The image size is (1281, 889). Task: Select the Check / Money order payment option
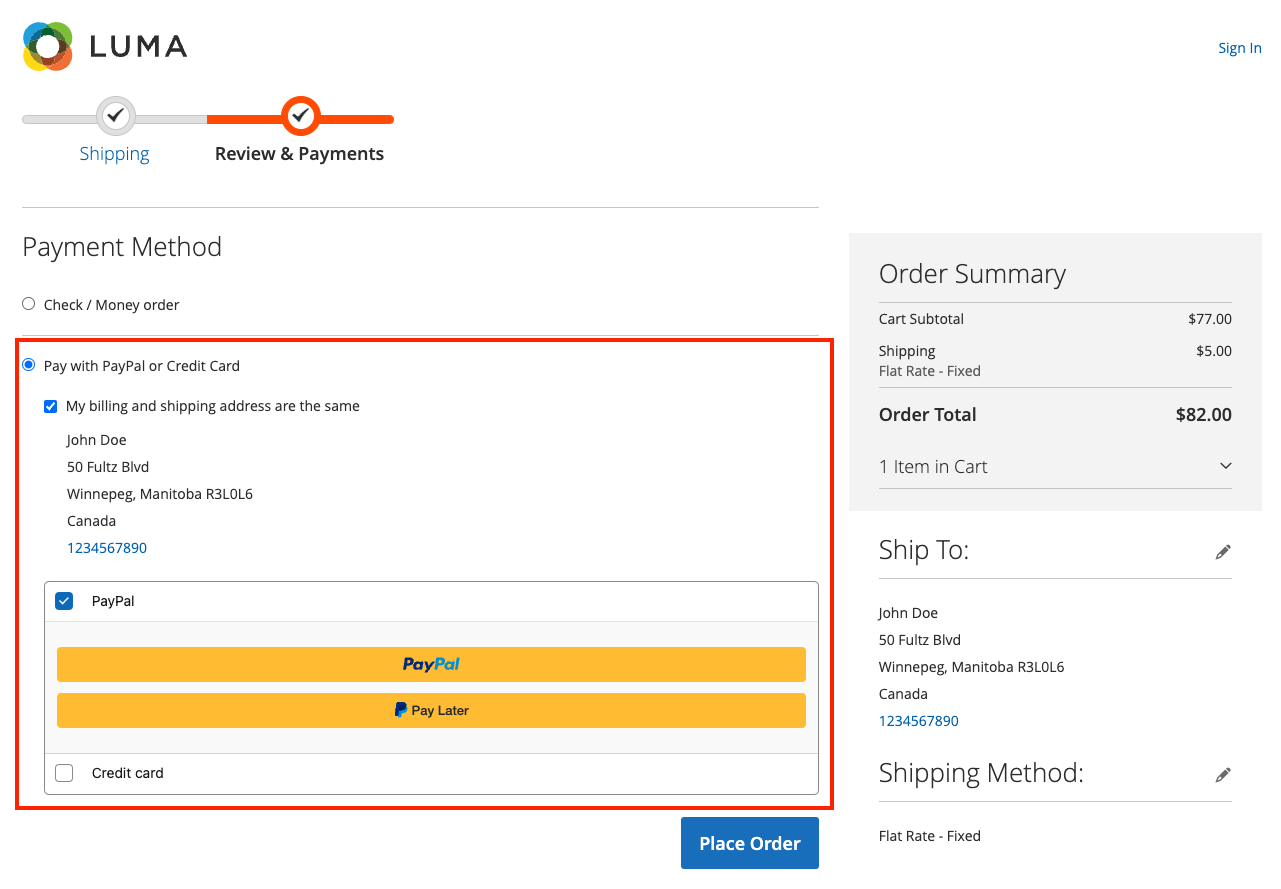(28, 303)
